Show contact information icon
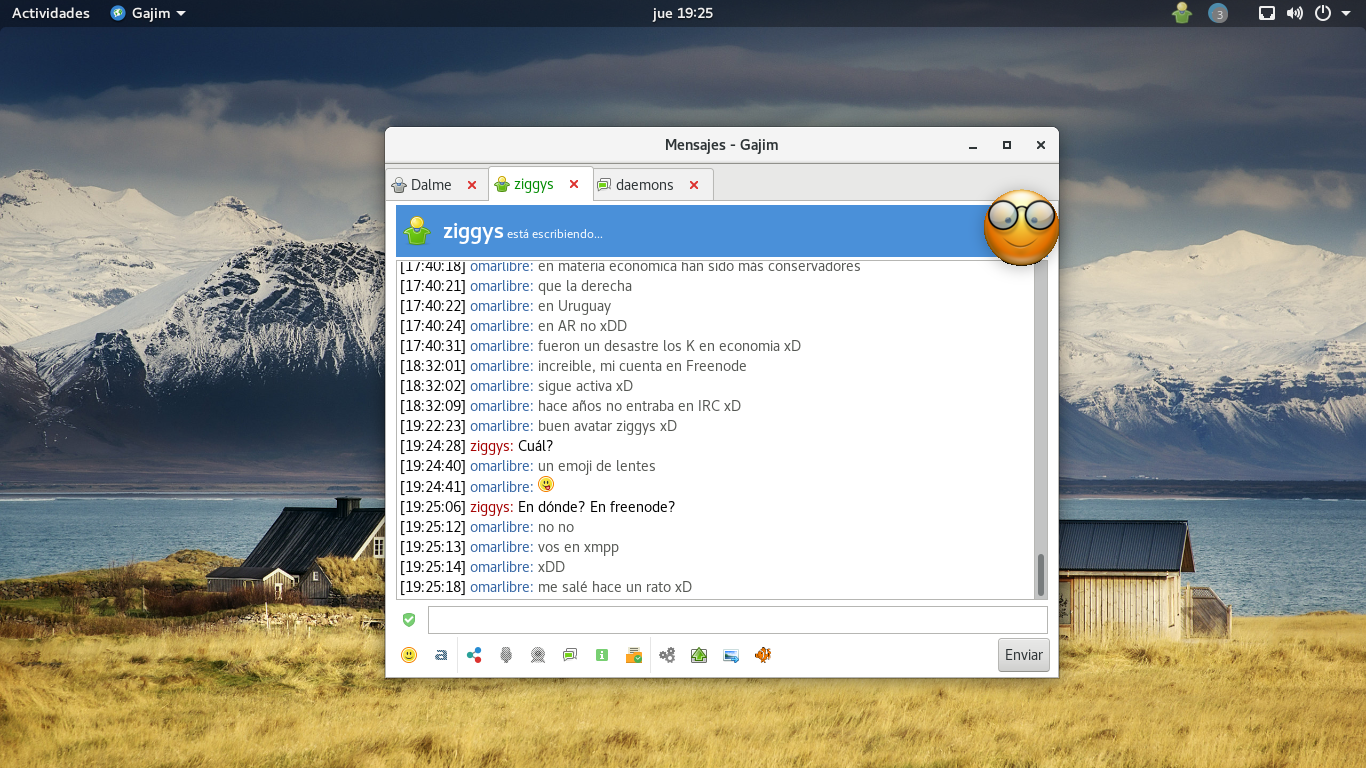The width and height of the screenshot is (1366, 768). coord(602,656)
